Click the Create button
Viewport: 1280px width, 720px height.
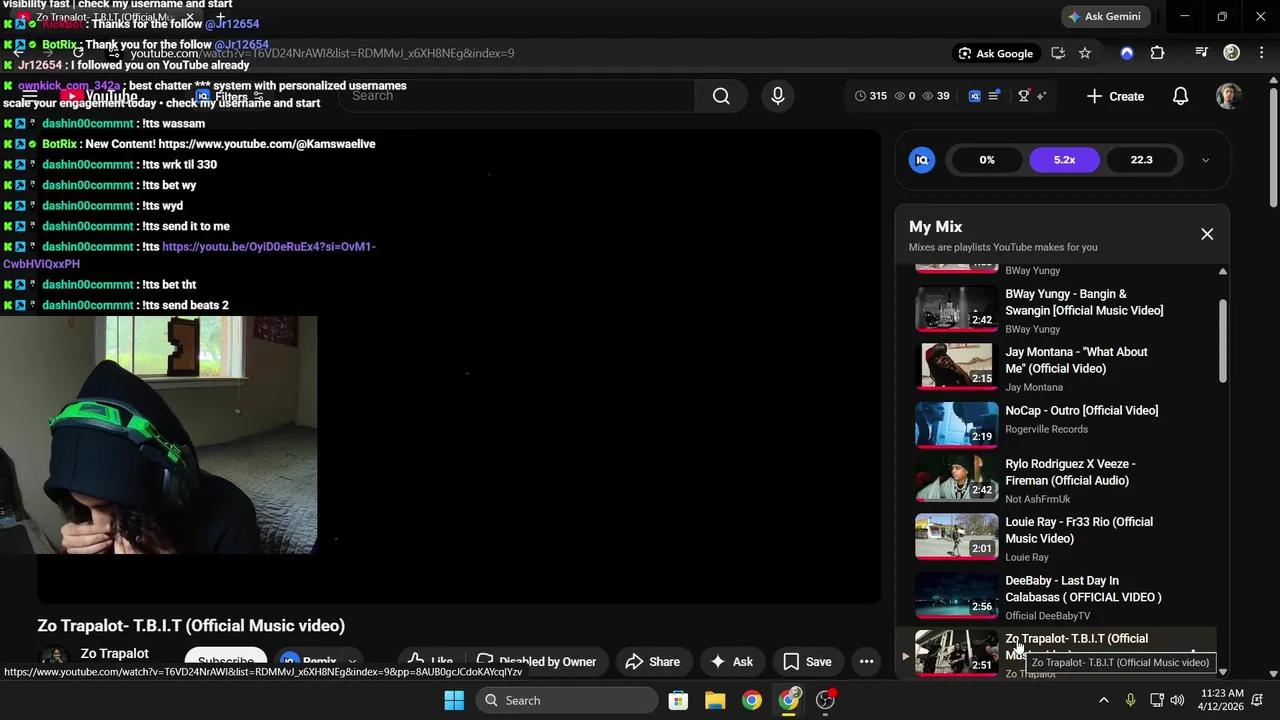click(x=1115, y=96)
